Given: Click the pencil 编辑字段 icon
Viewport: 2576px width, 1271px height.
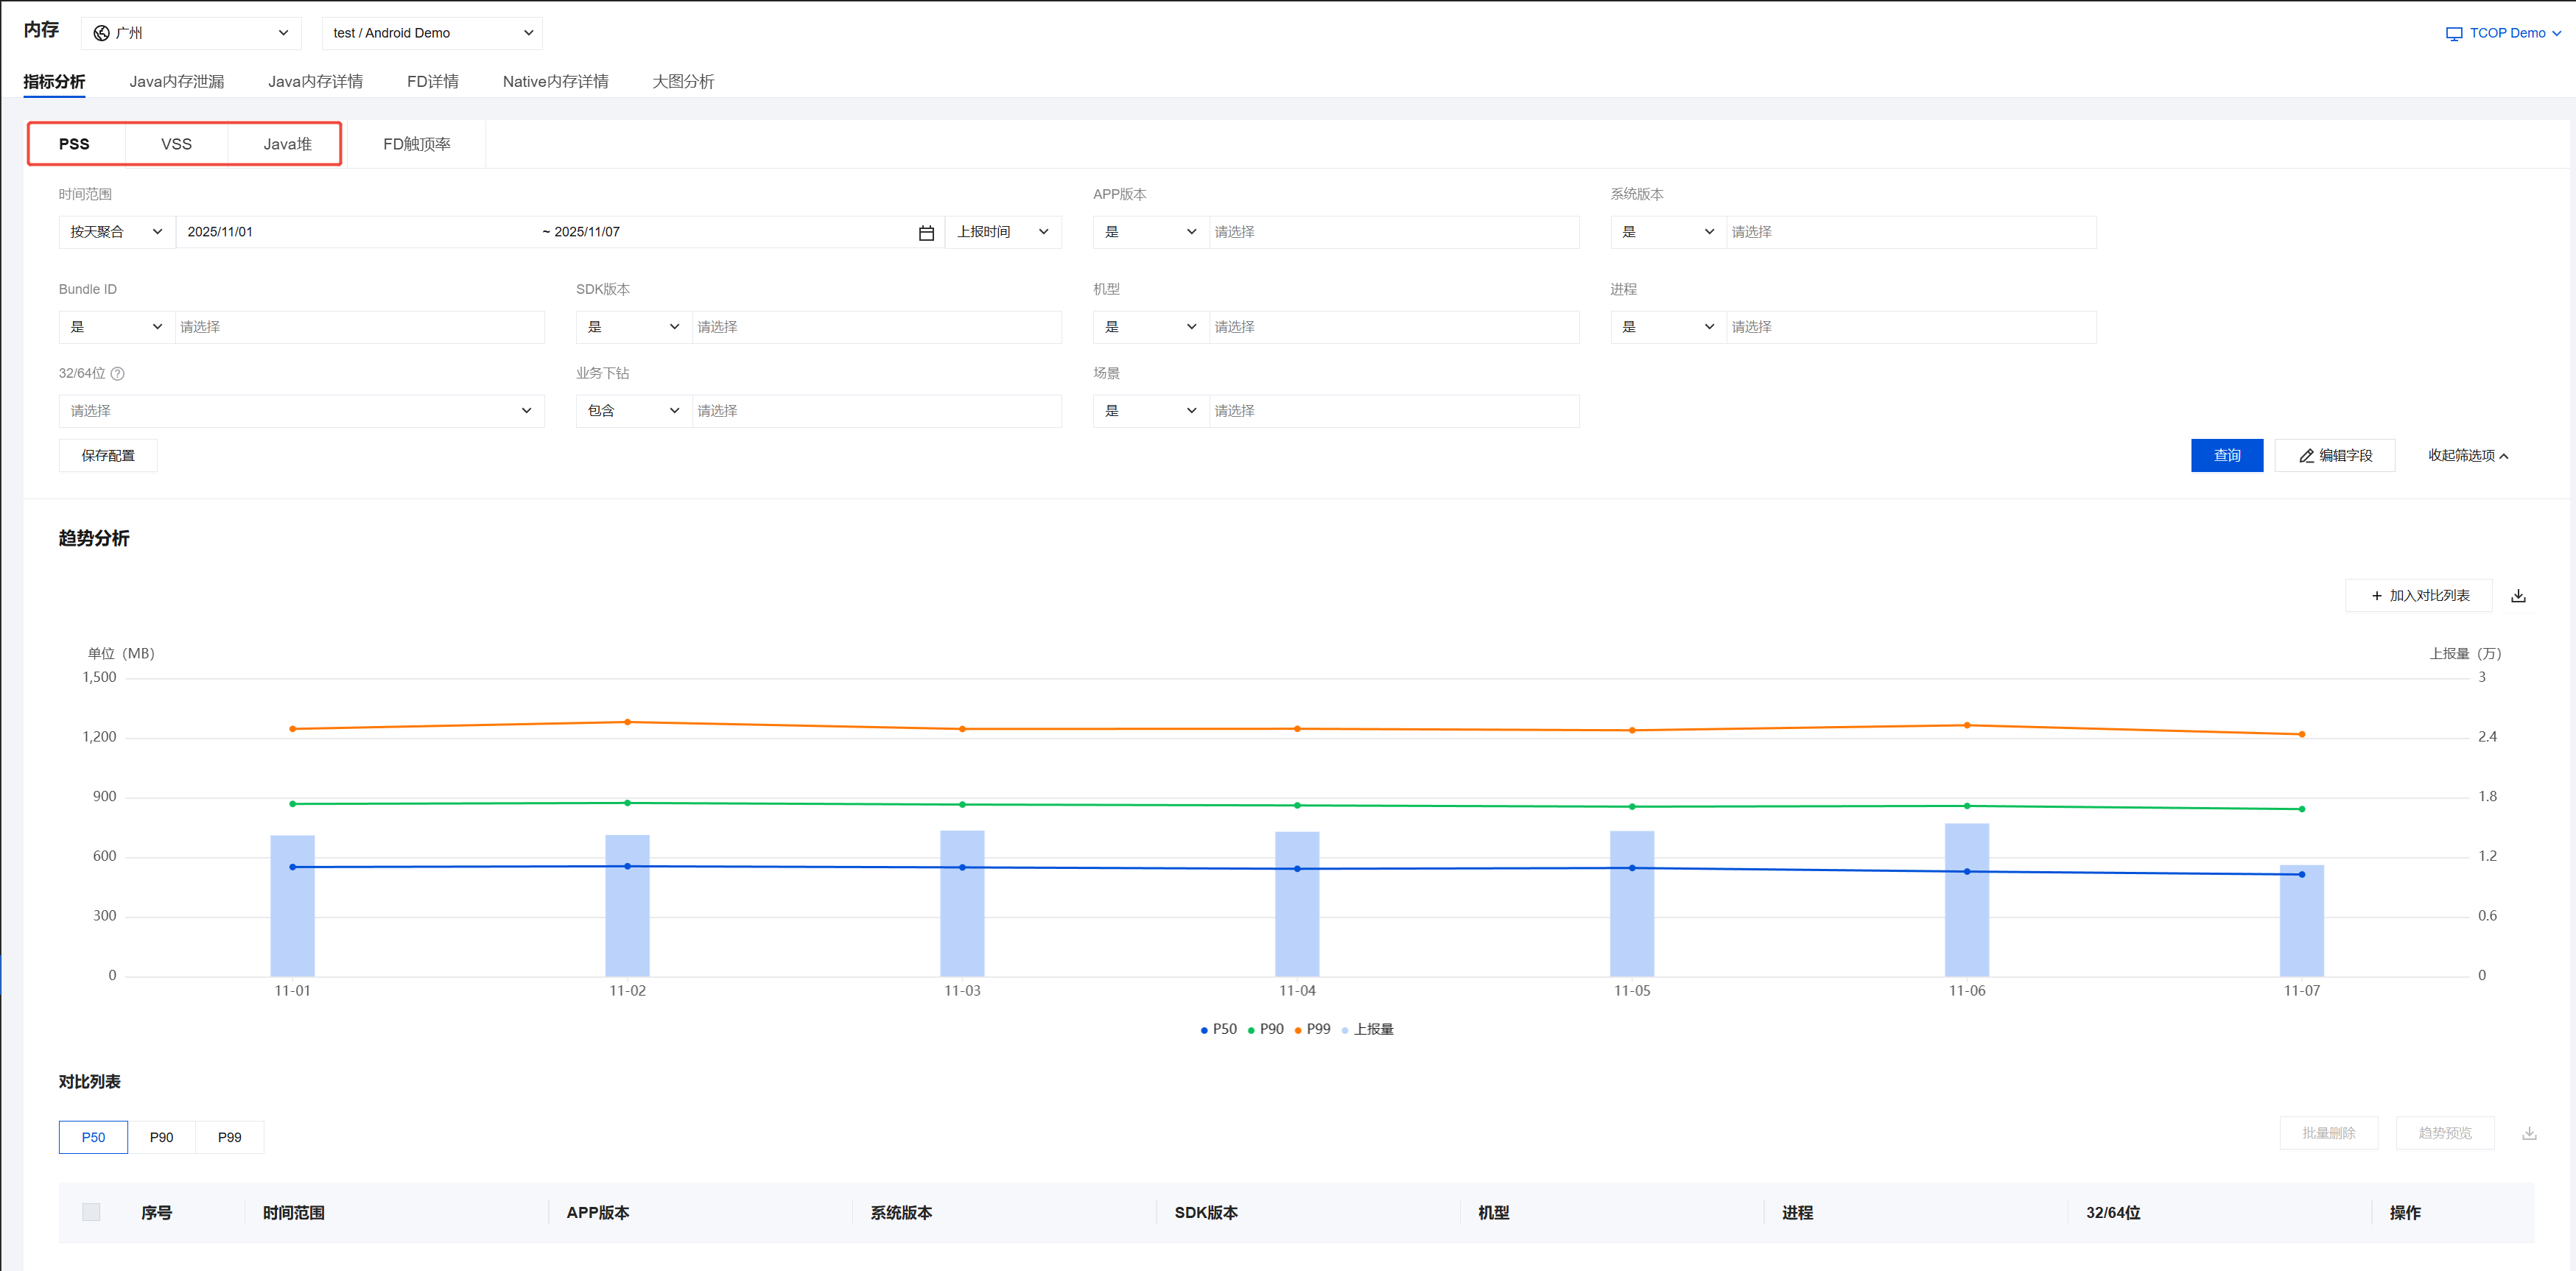Looking at the screenshot, I should point(2306,456).
